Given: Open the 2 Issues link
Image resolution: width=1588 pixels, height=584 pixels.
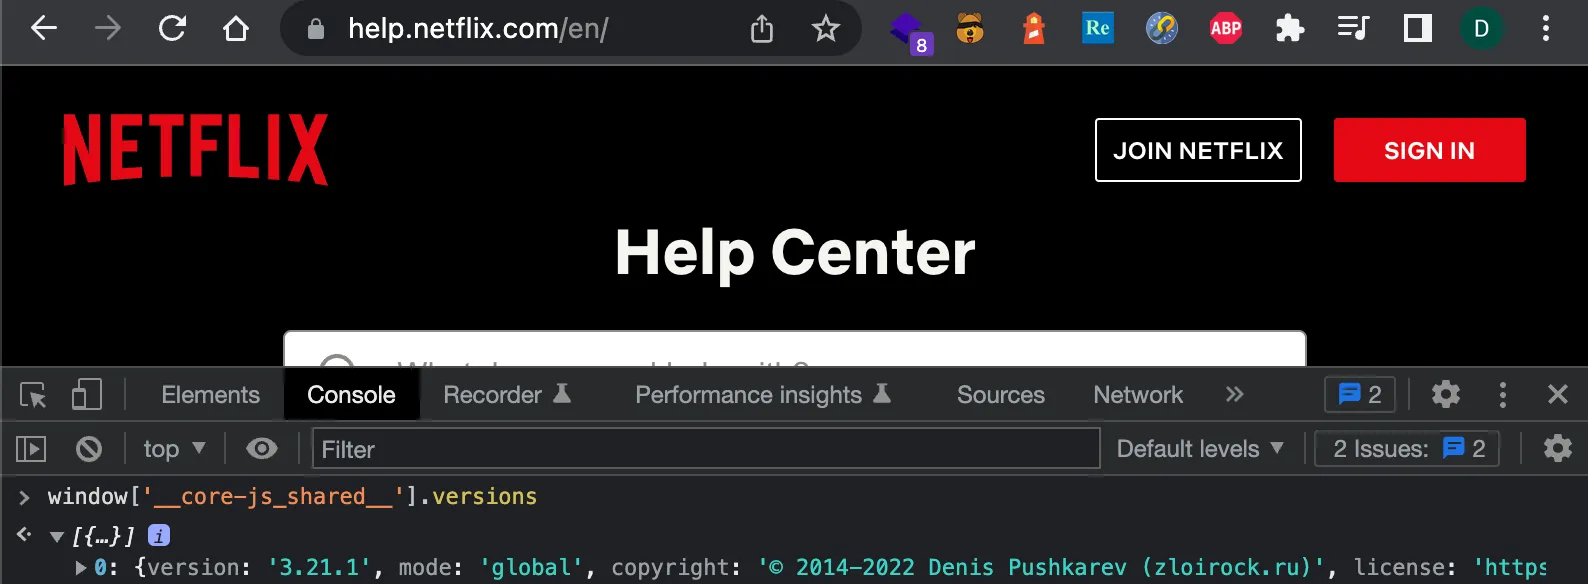Looking at the screenshot, I should [1408, 449].
